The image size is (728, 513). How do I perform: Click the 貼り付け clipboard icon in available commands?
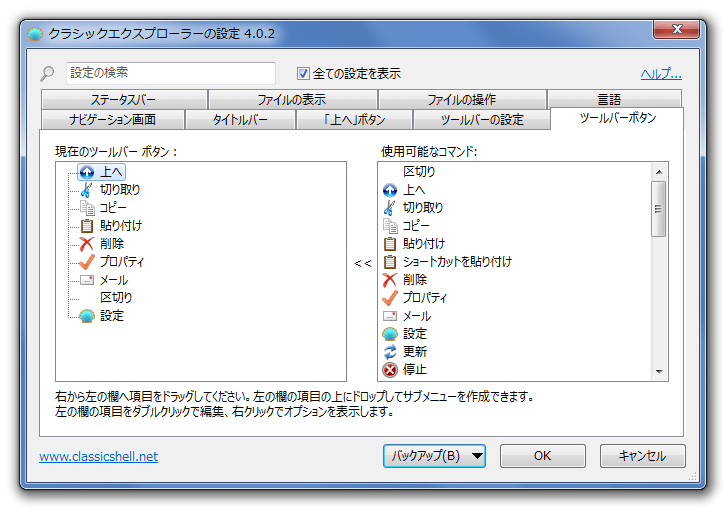tap(390, 244)
